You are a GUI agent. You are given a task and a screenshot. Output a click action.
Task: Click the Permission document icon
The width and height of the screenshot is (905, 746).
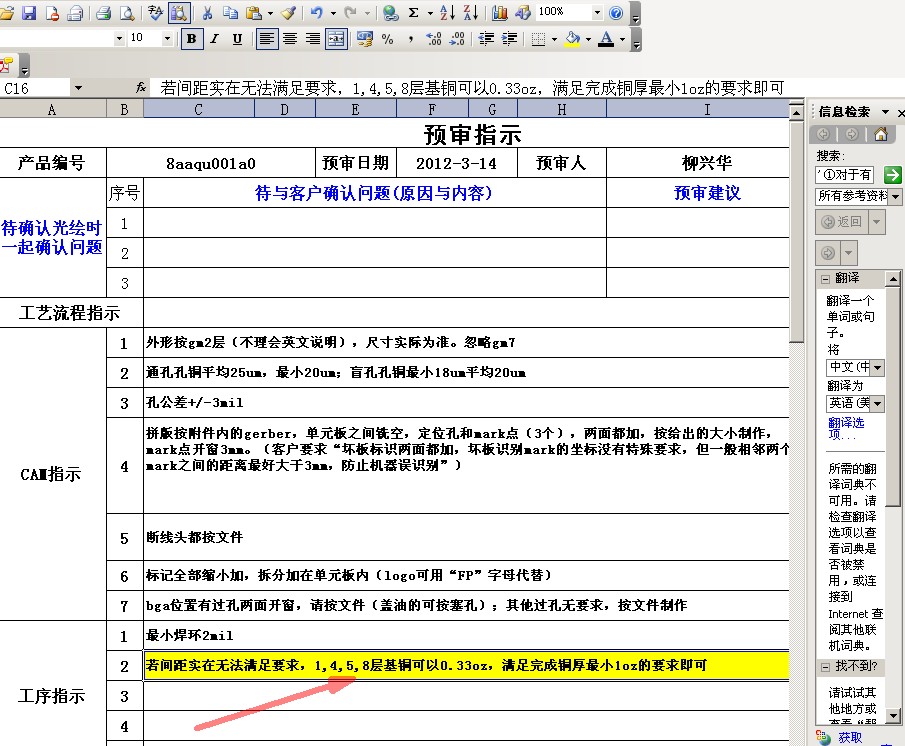tap(53, 13)
